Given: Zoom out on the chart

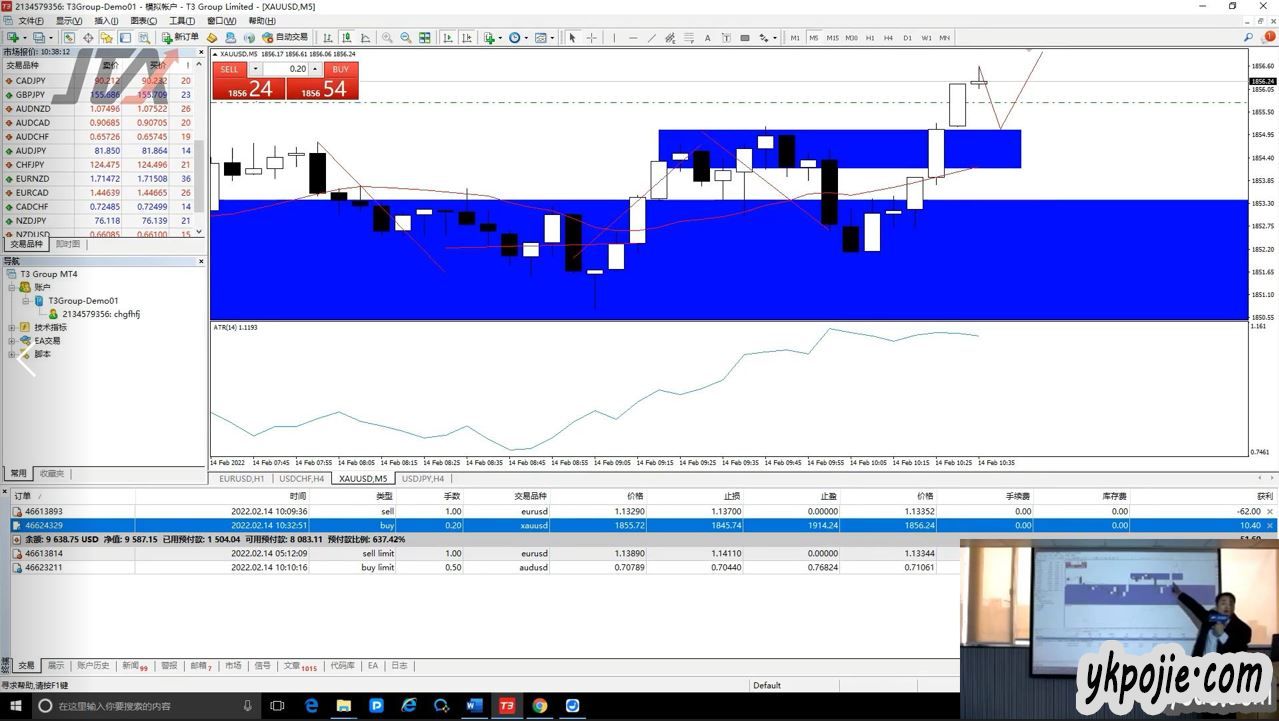Looking at the screenshot, I should point(405,38).
